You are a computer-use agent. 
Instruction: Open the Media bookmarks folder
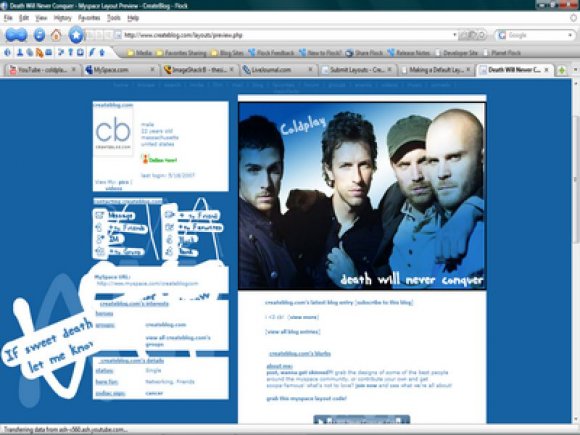tap(139, 53)
